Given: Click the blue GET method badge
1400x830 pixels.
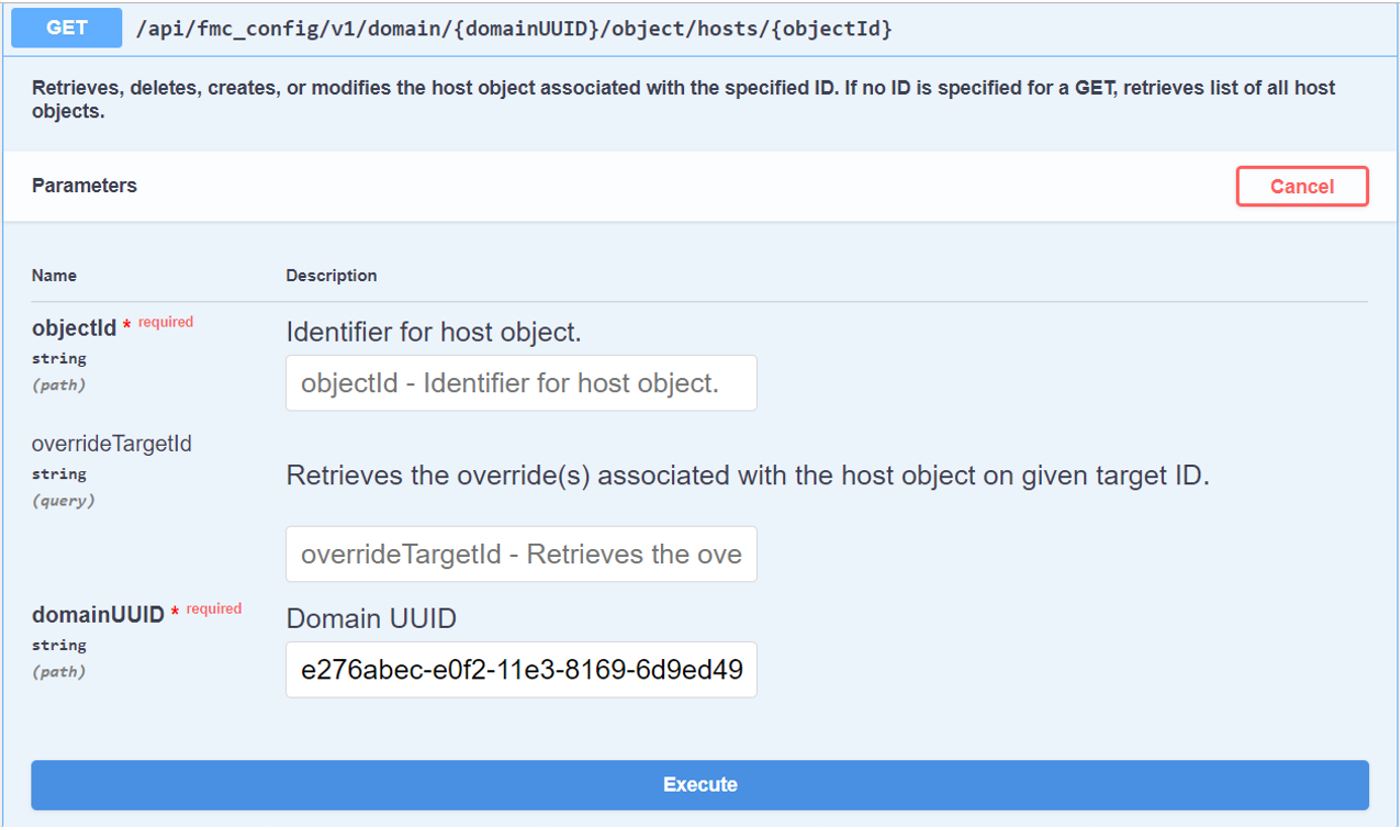Looking at the screenshot, I should coord(64,29).
